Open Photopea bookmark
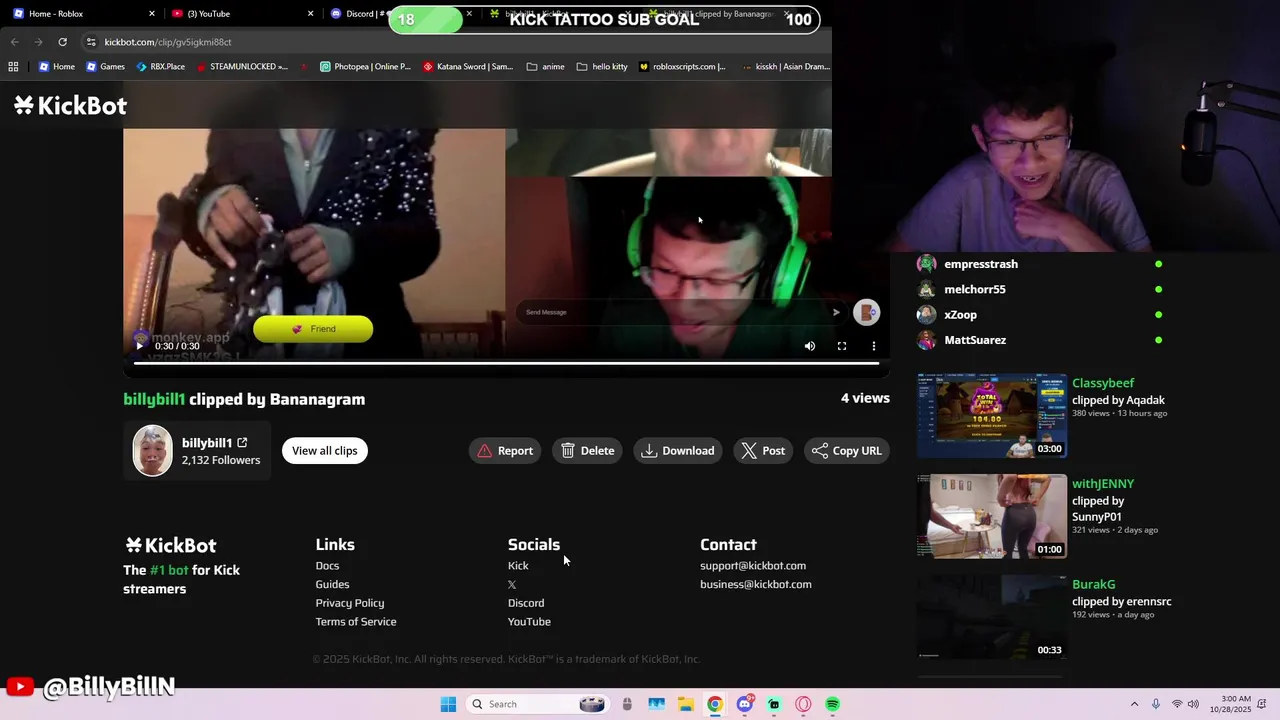 (365, 67)
